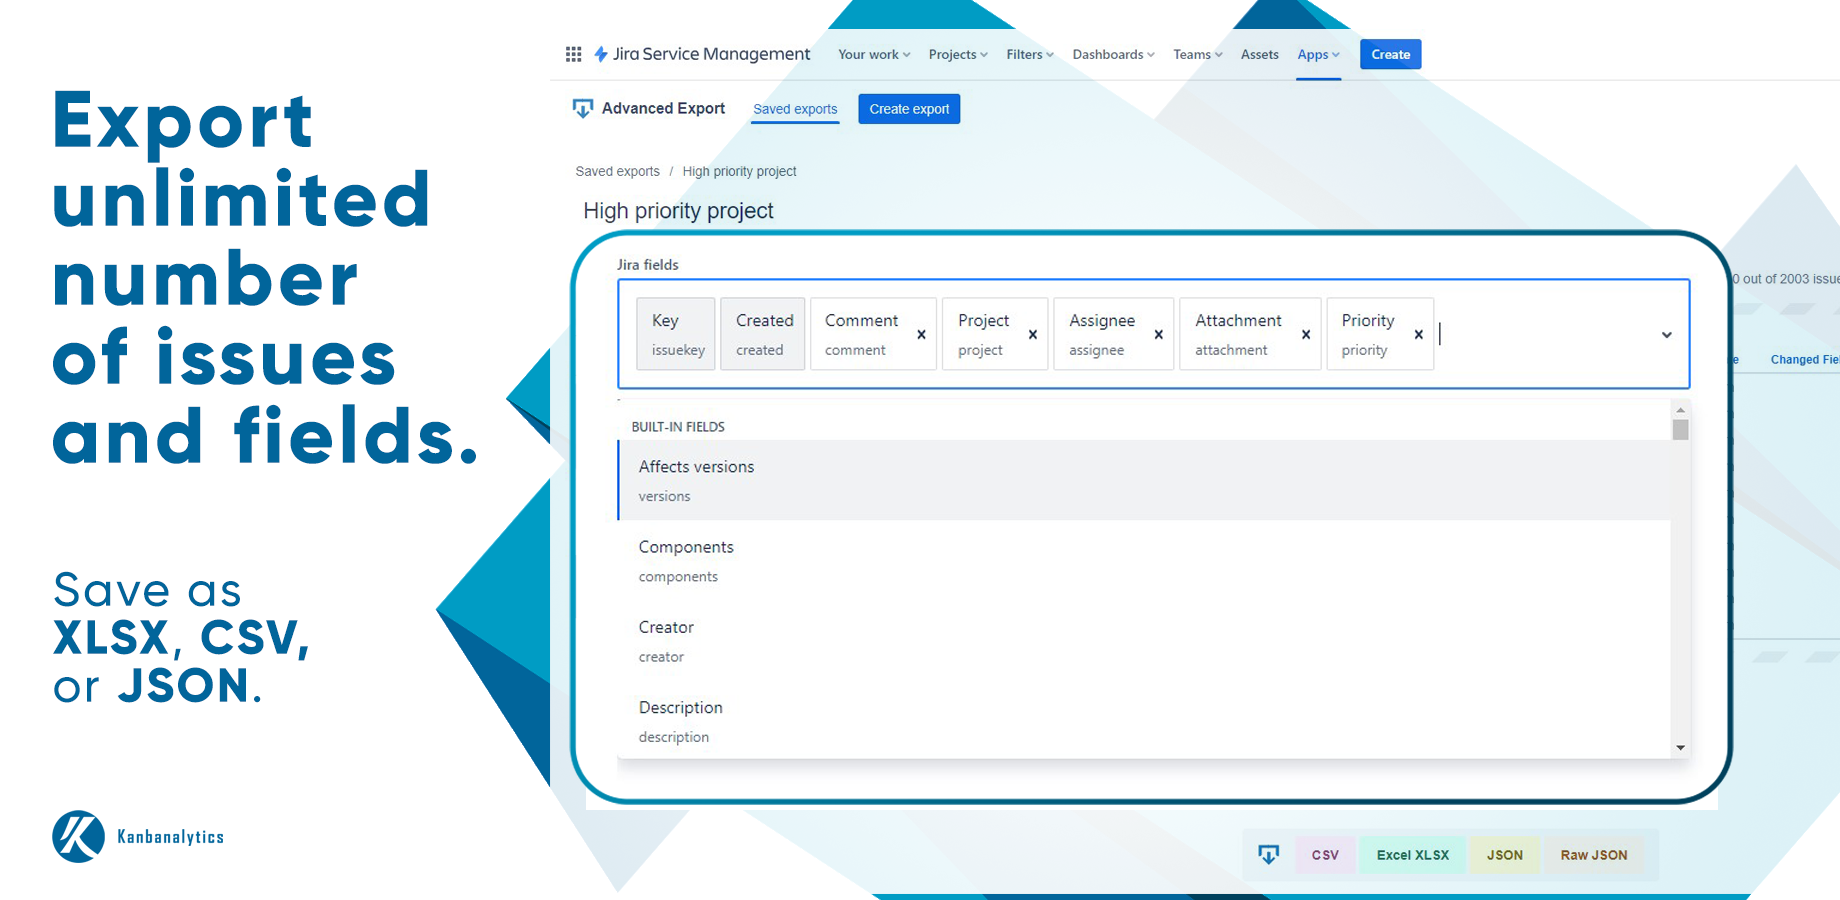Switch to the Saved exports tab
This screenshot has height=900, width=1840.
795,109
